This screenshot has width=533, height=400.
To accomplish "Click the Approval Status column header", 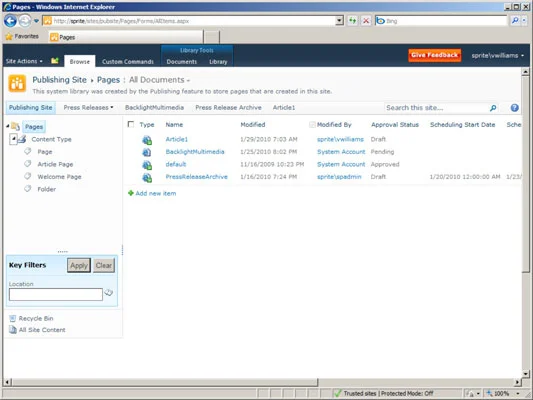I will (x=395, y=125).
